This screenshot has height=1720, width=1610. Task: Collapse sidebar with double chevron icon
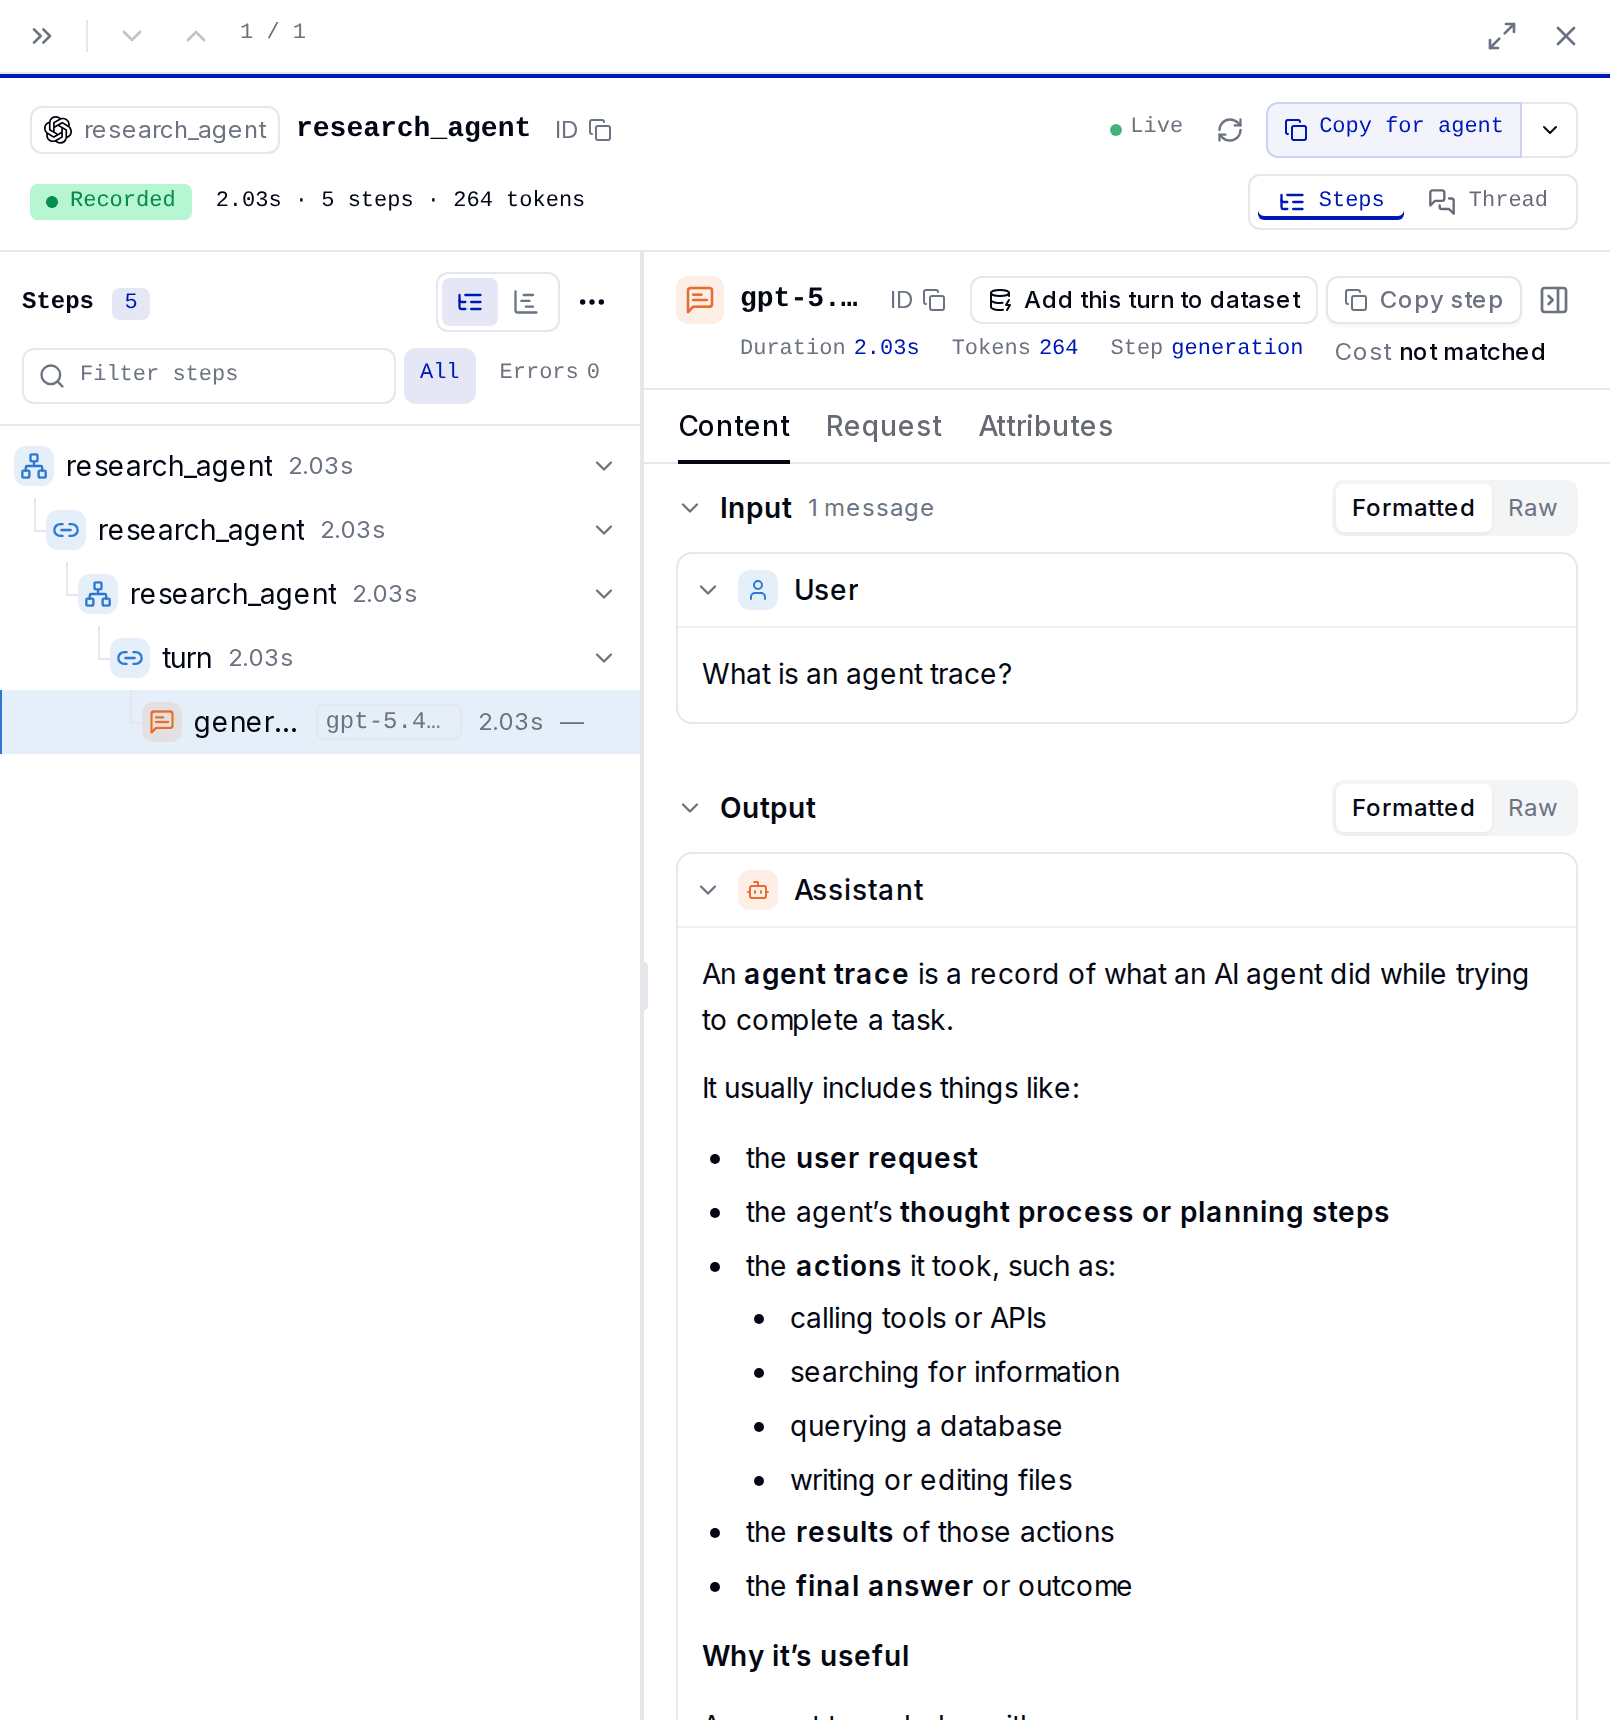pos(41,36)
